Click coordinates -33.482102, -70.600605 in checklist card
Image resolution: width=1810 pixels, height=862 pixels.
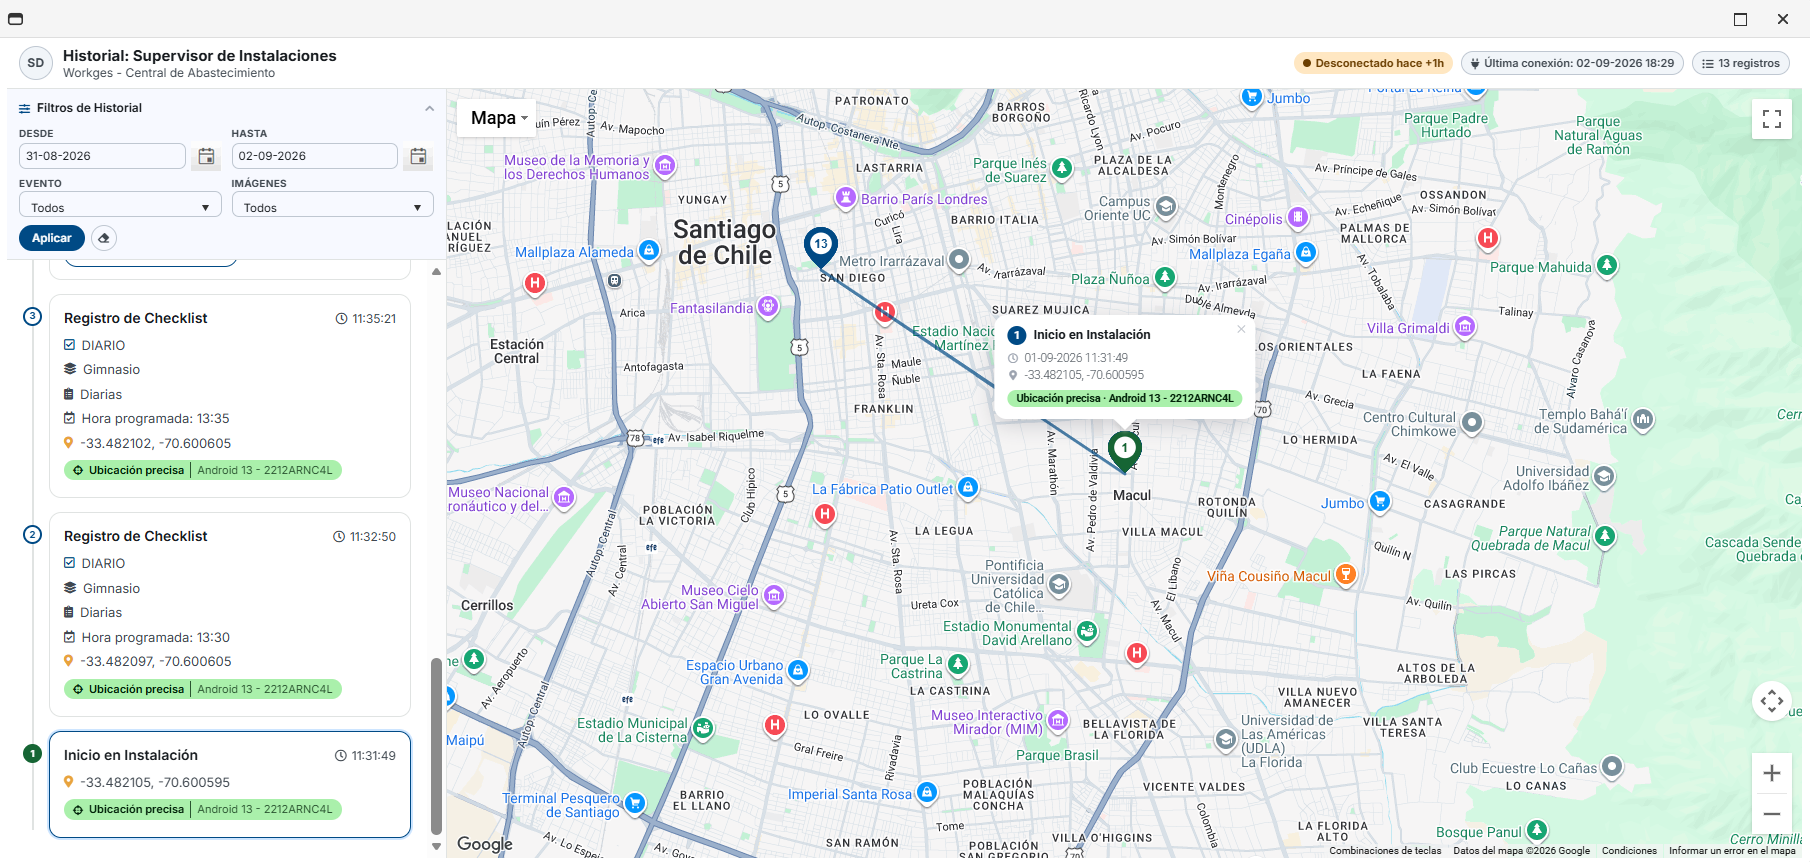point(156,443)
